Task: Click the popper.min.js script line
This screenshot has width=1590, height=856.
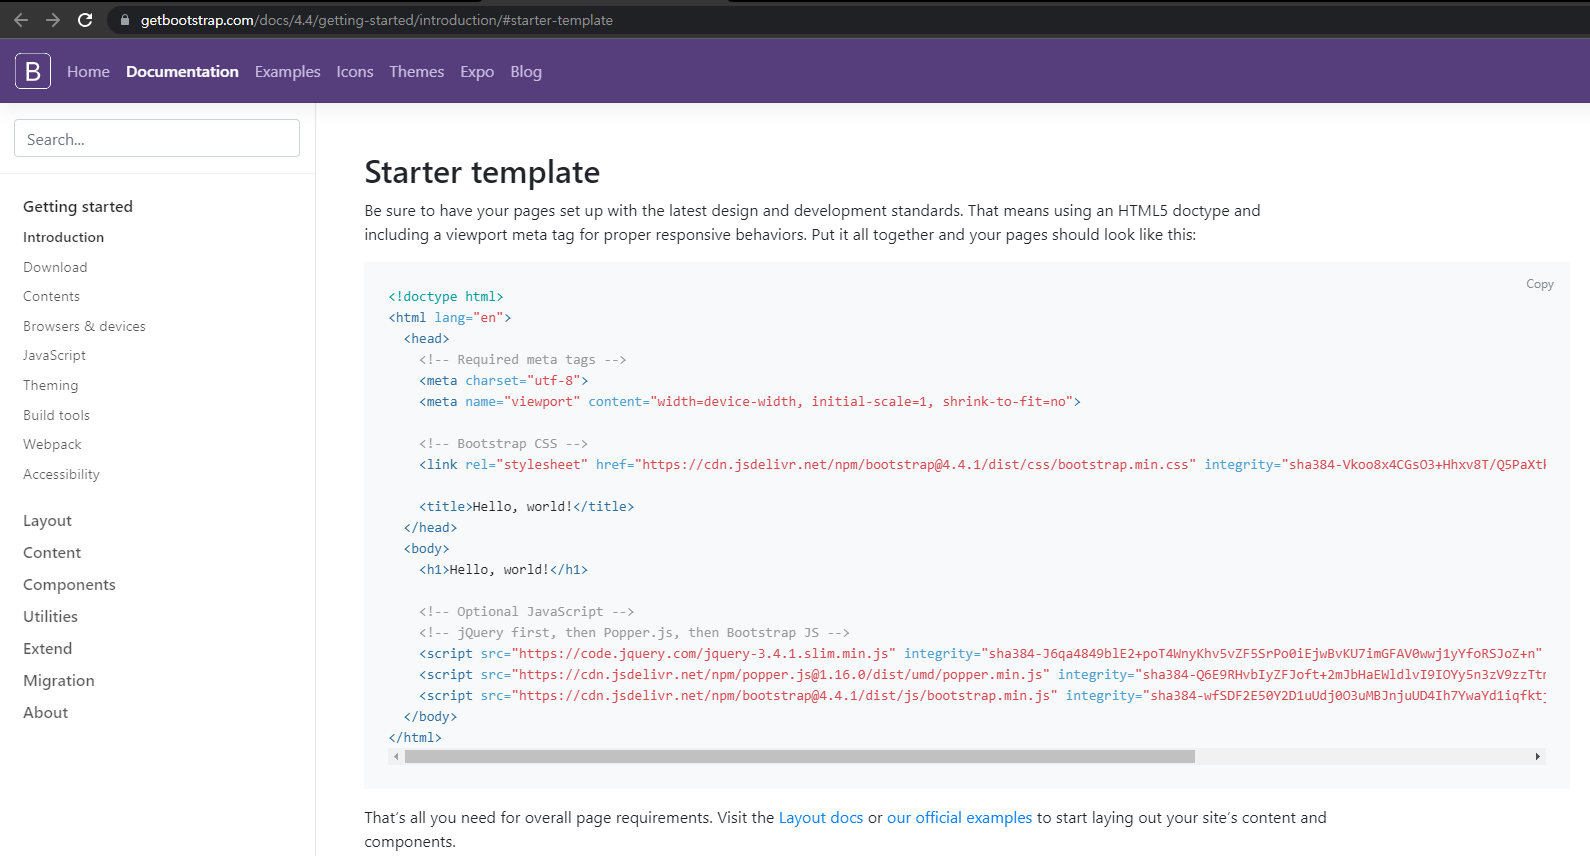Action: tap(982, 675)
